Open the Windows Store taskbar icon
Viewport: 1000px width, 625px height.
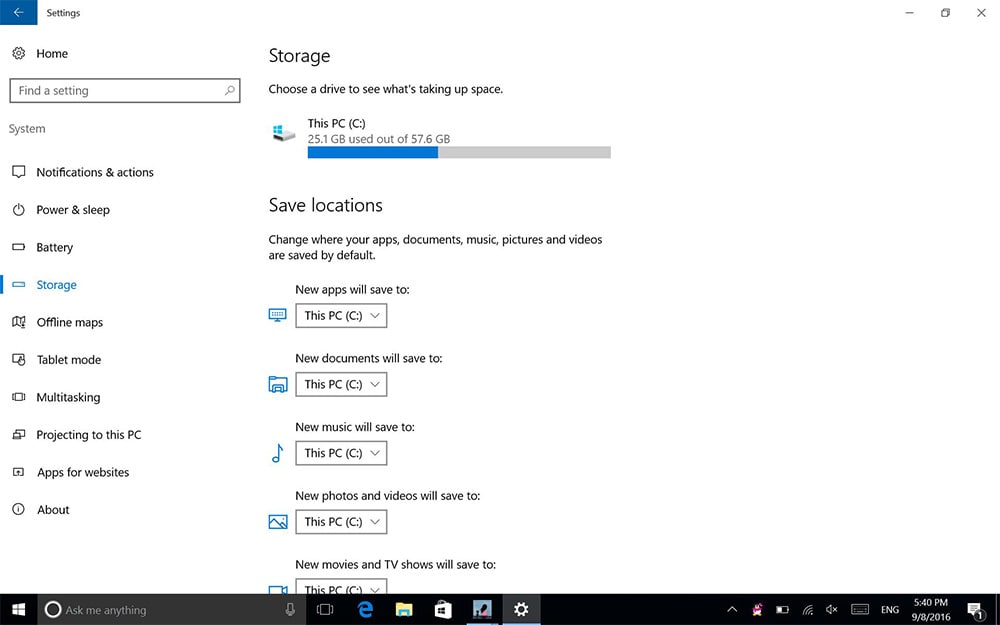click(x=443, y=609)
